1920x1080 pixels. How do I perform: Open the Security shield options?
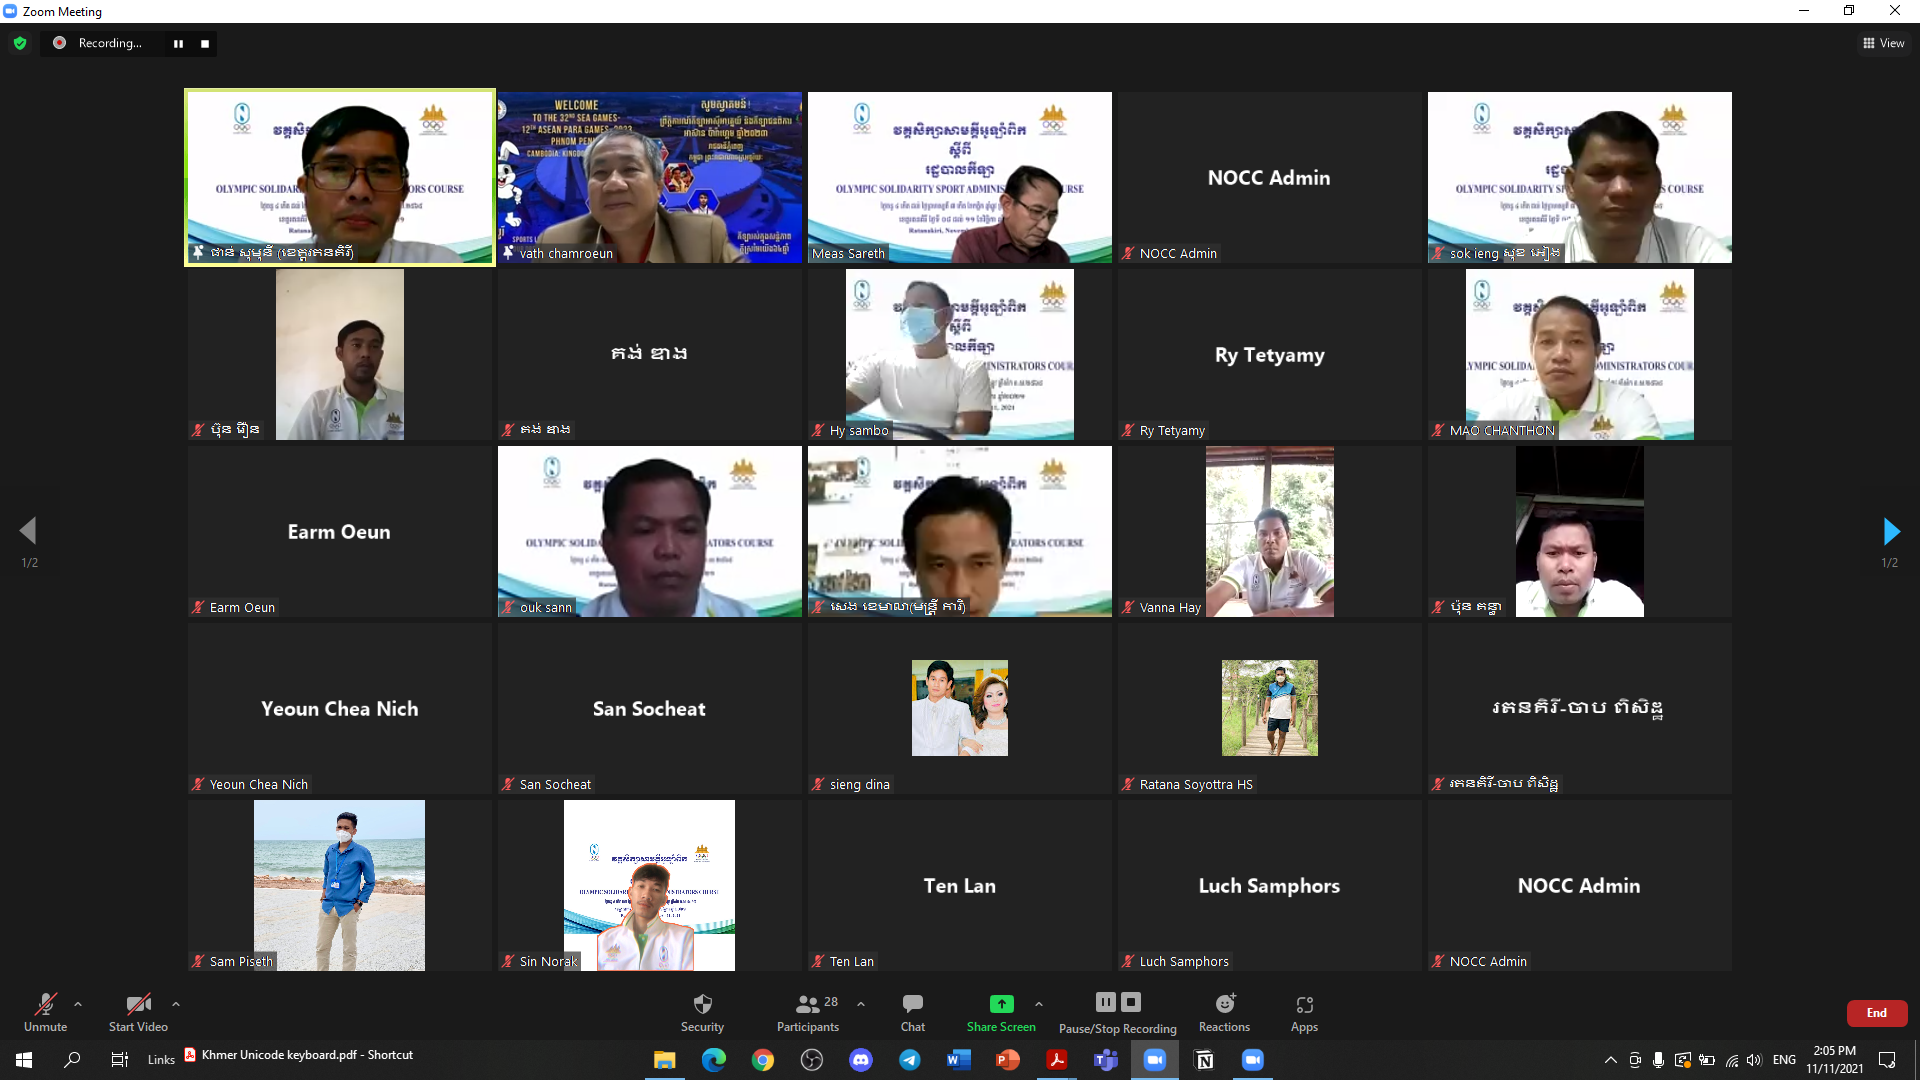[x=702, y=1004]
